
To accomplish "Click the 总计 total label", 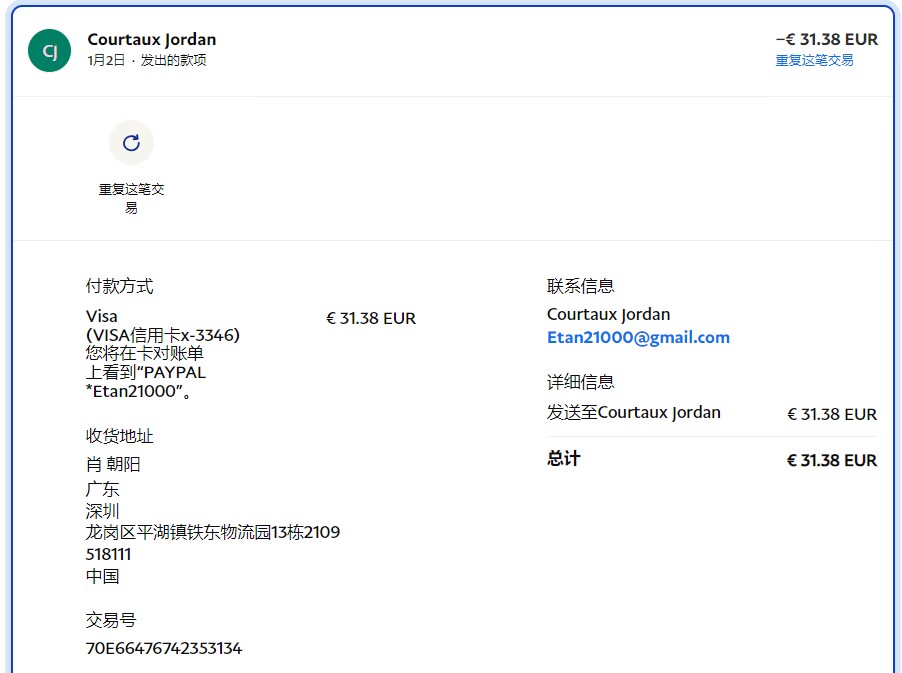I will point(563,458).
